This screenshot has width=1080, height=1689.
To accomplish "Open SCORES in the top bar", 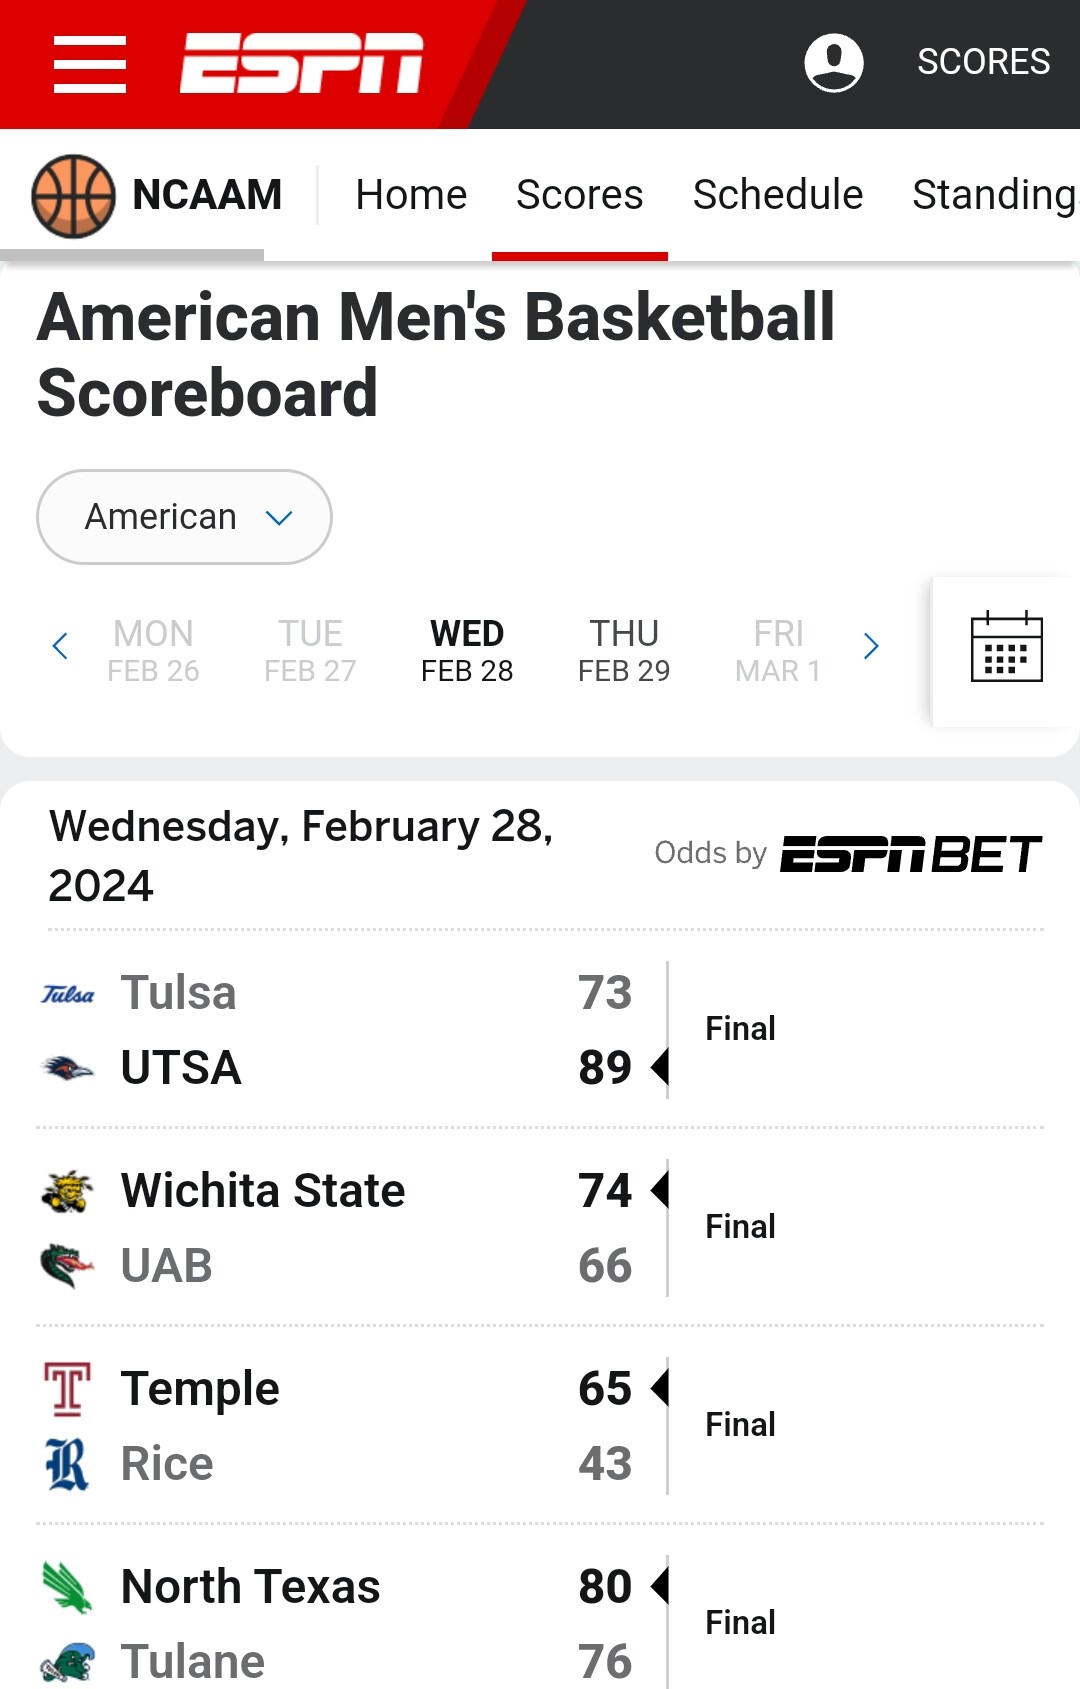I will coord(984,62).
